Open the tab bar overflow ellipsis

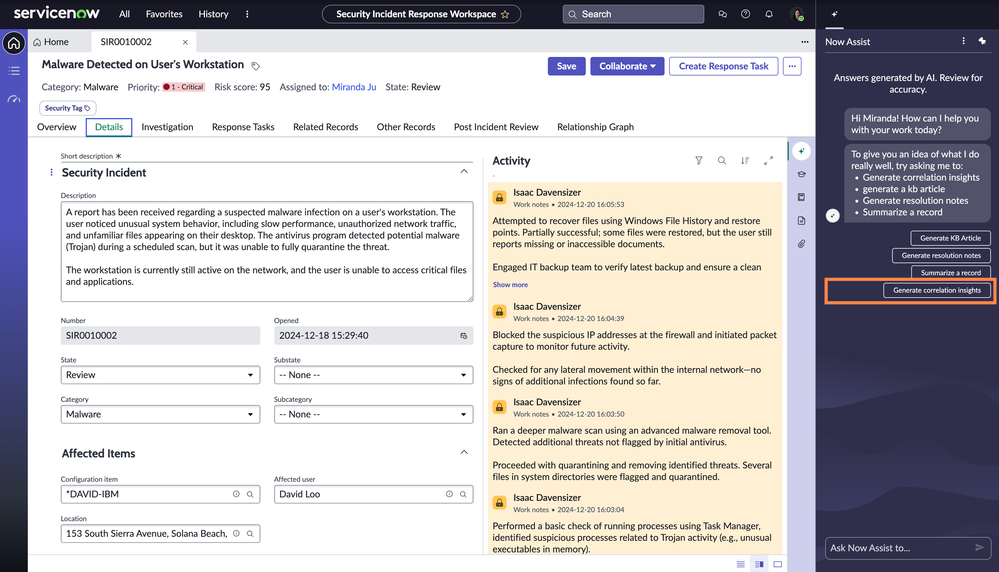point(805,42)
